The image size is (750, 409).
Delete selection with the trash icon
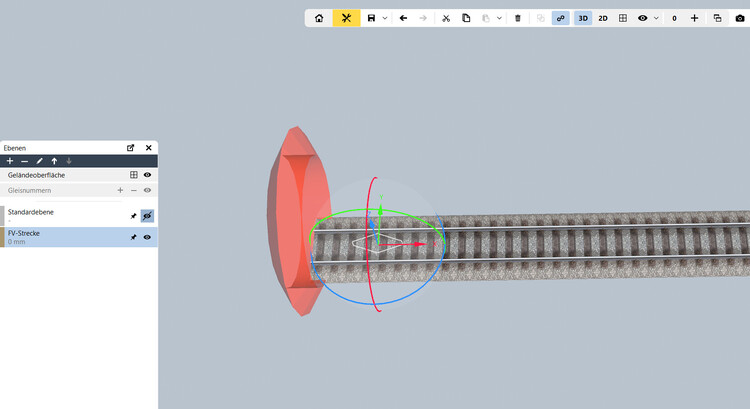pos(518,18)
